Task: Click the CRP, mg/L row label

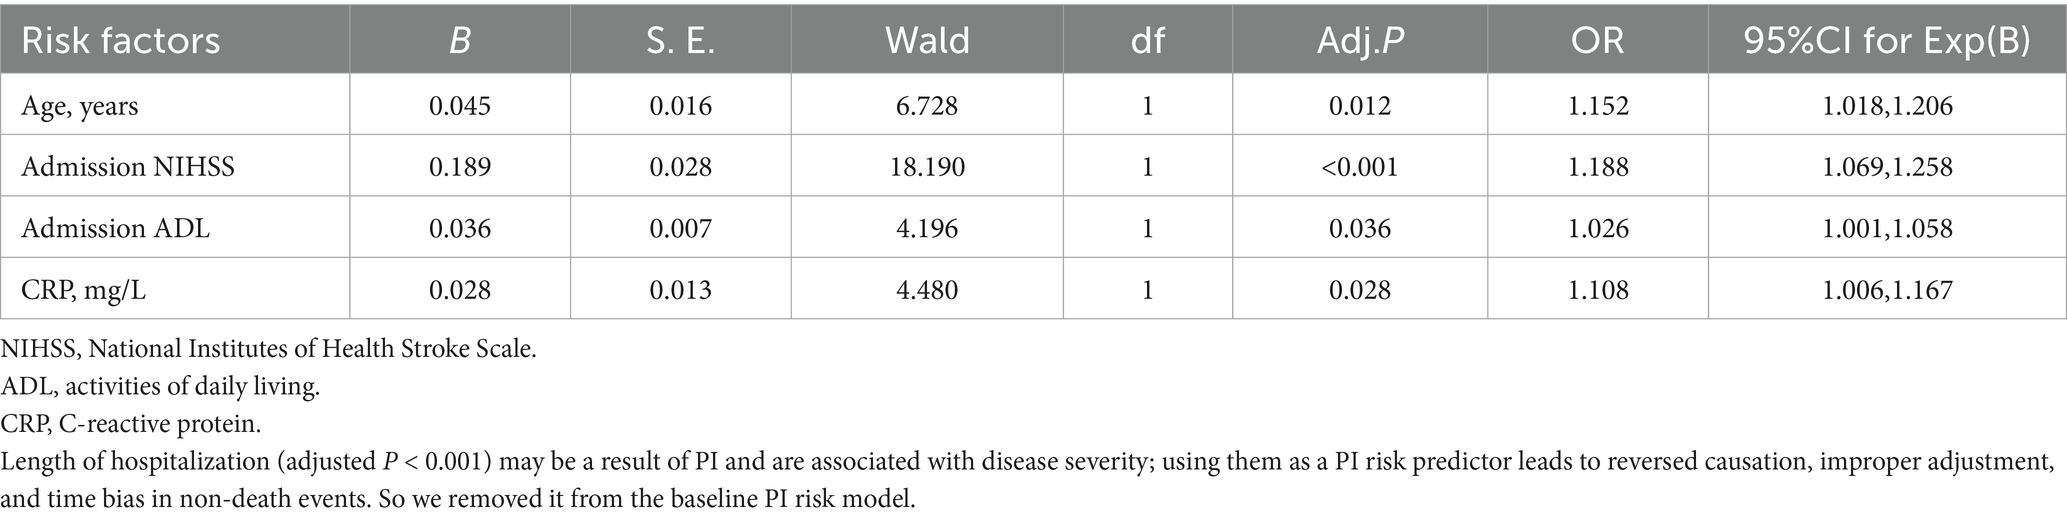Action: [x=89, y=289]
